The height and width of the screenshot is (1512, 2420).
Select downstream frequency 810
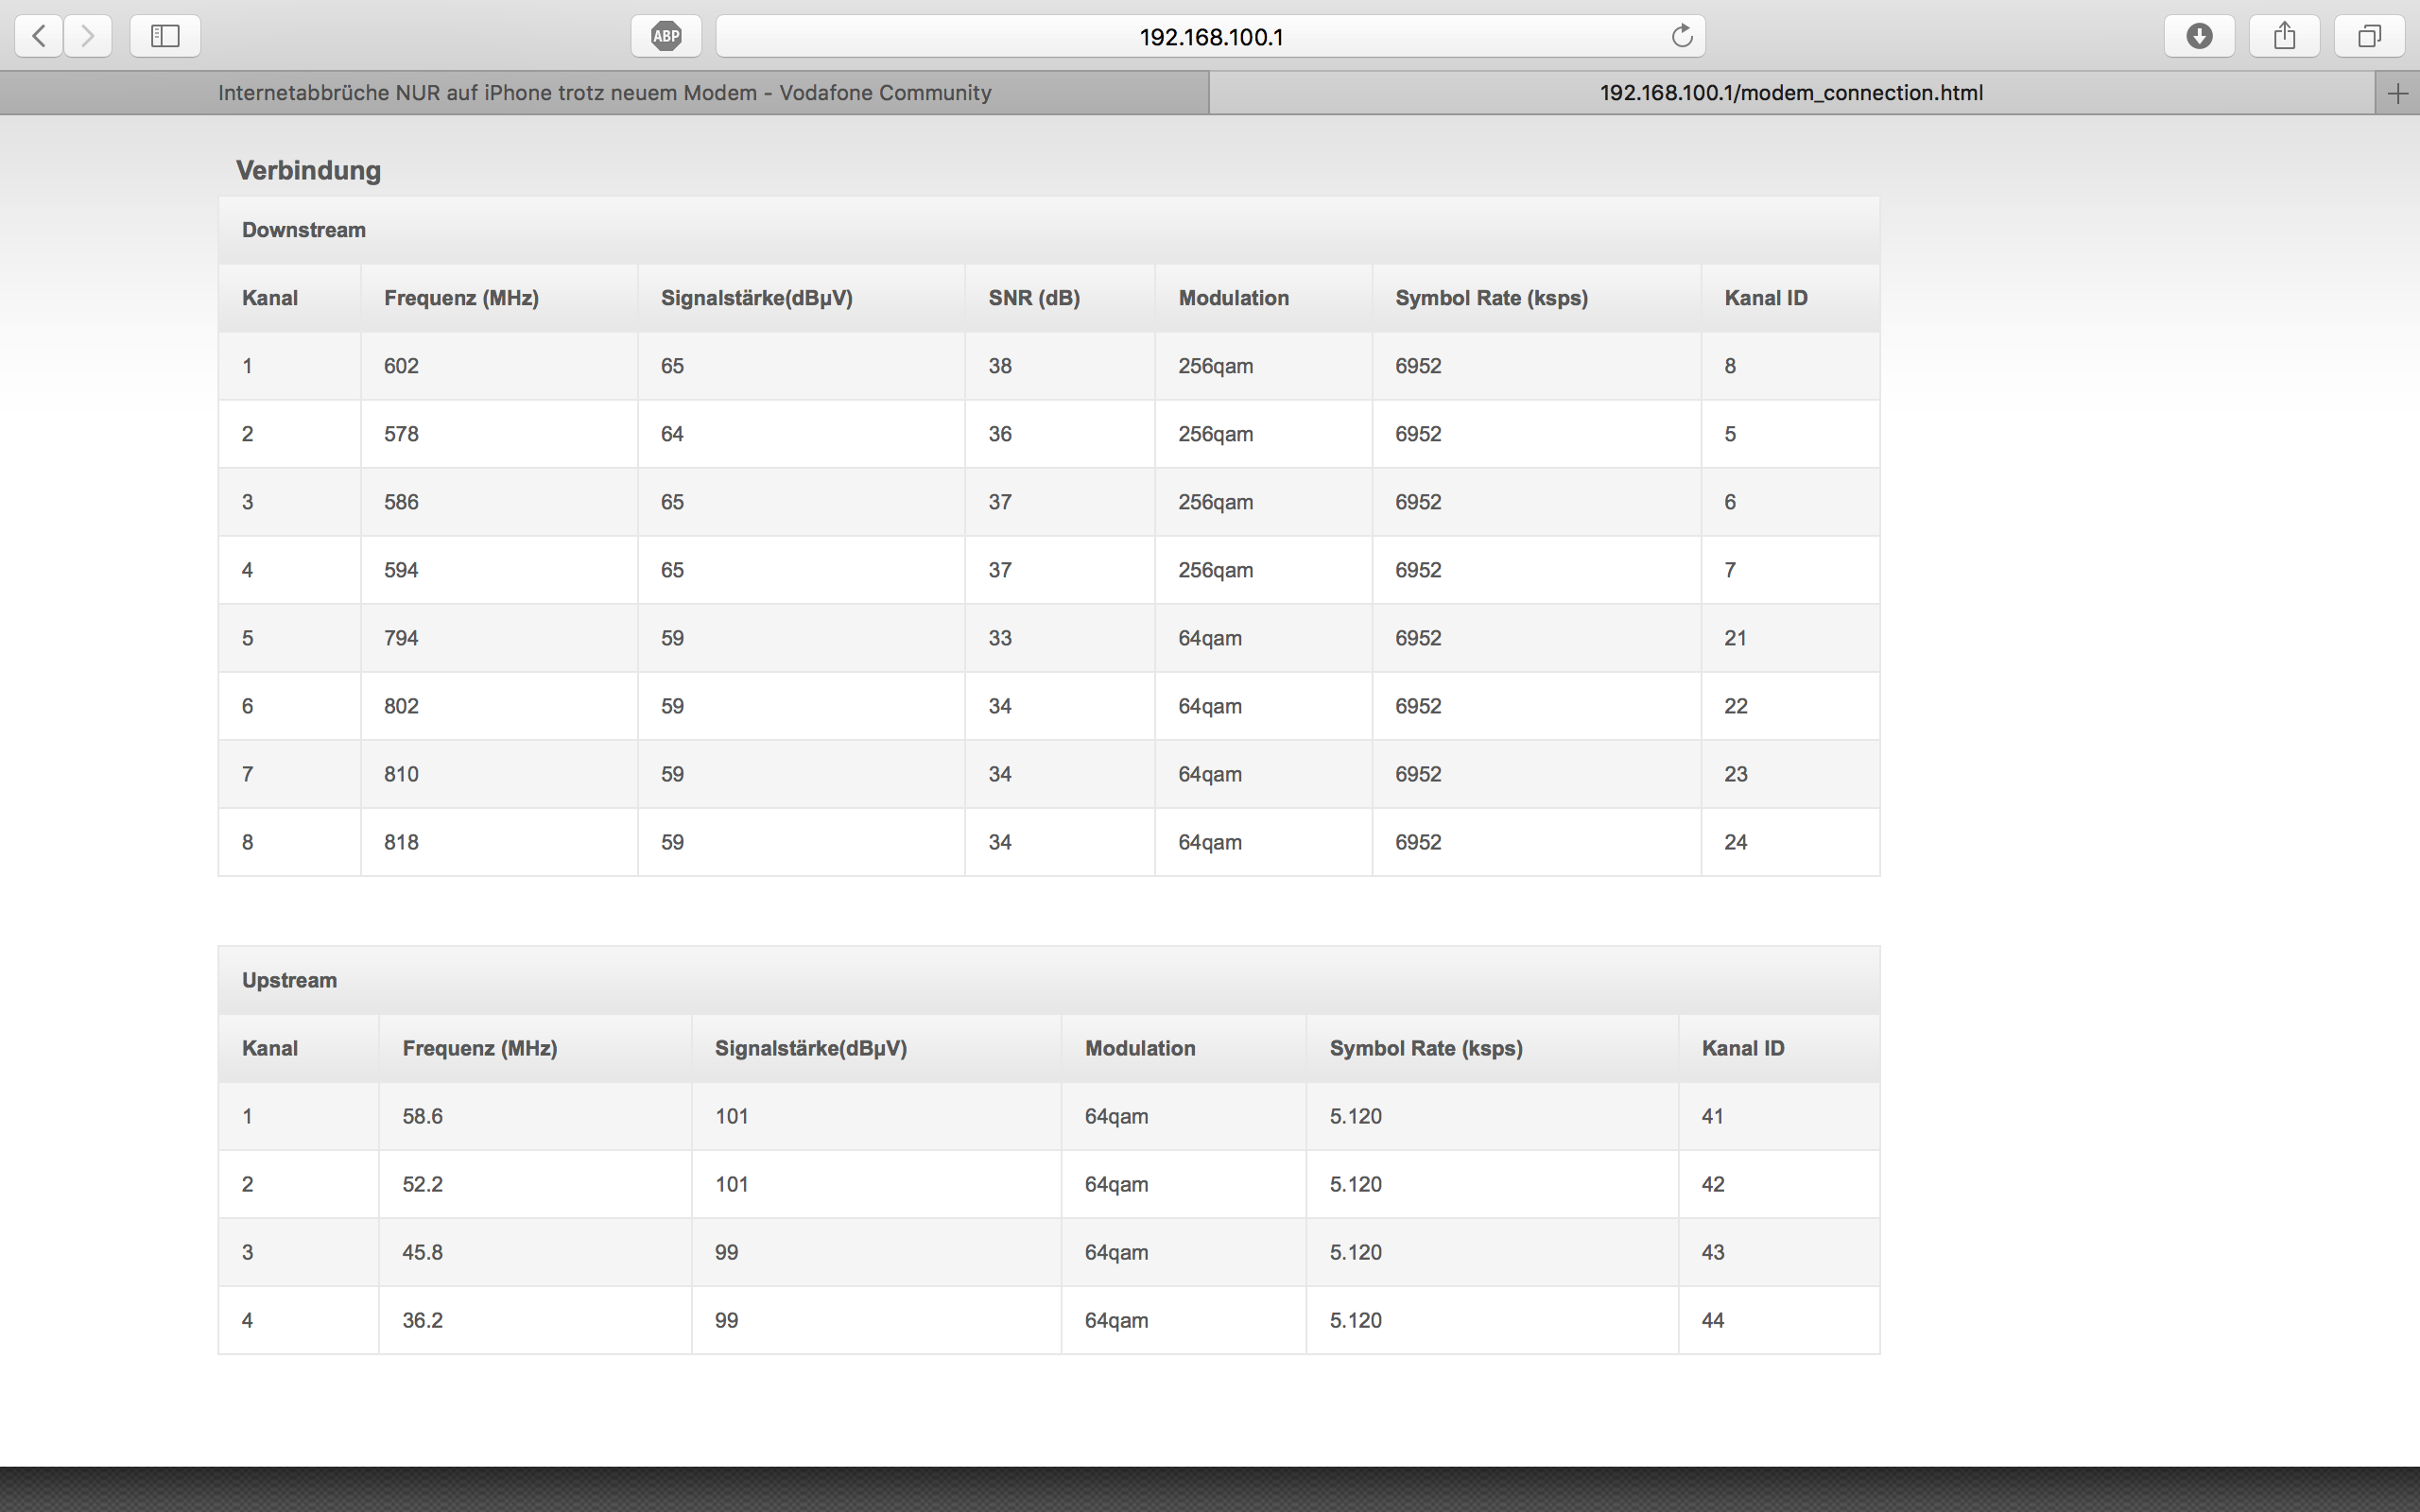tap(401, 774)
